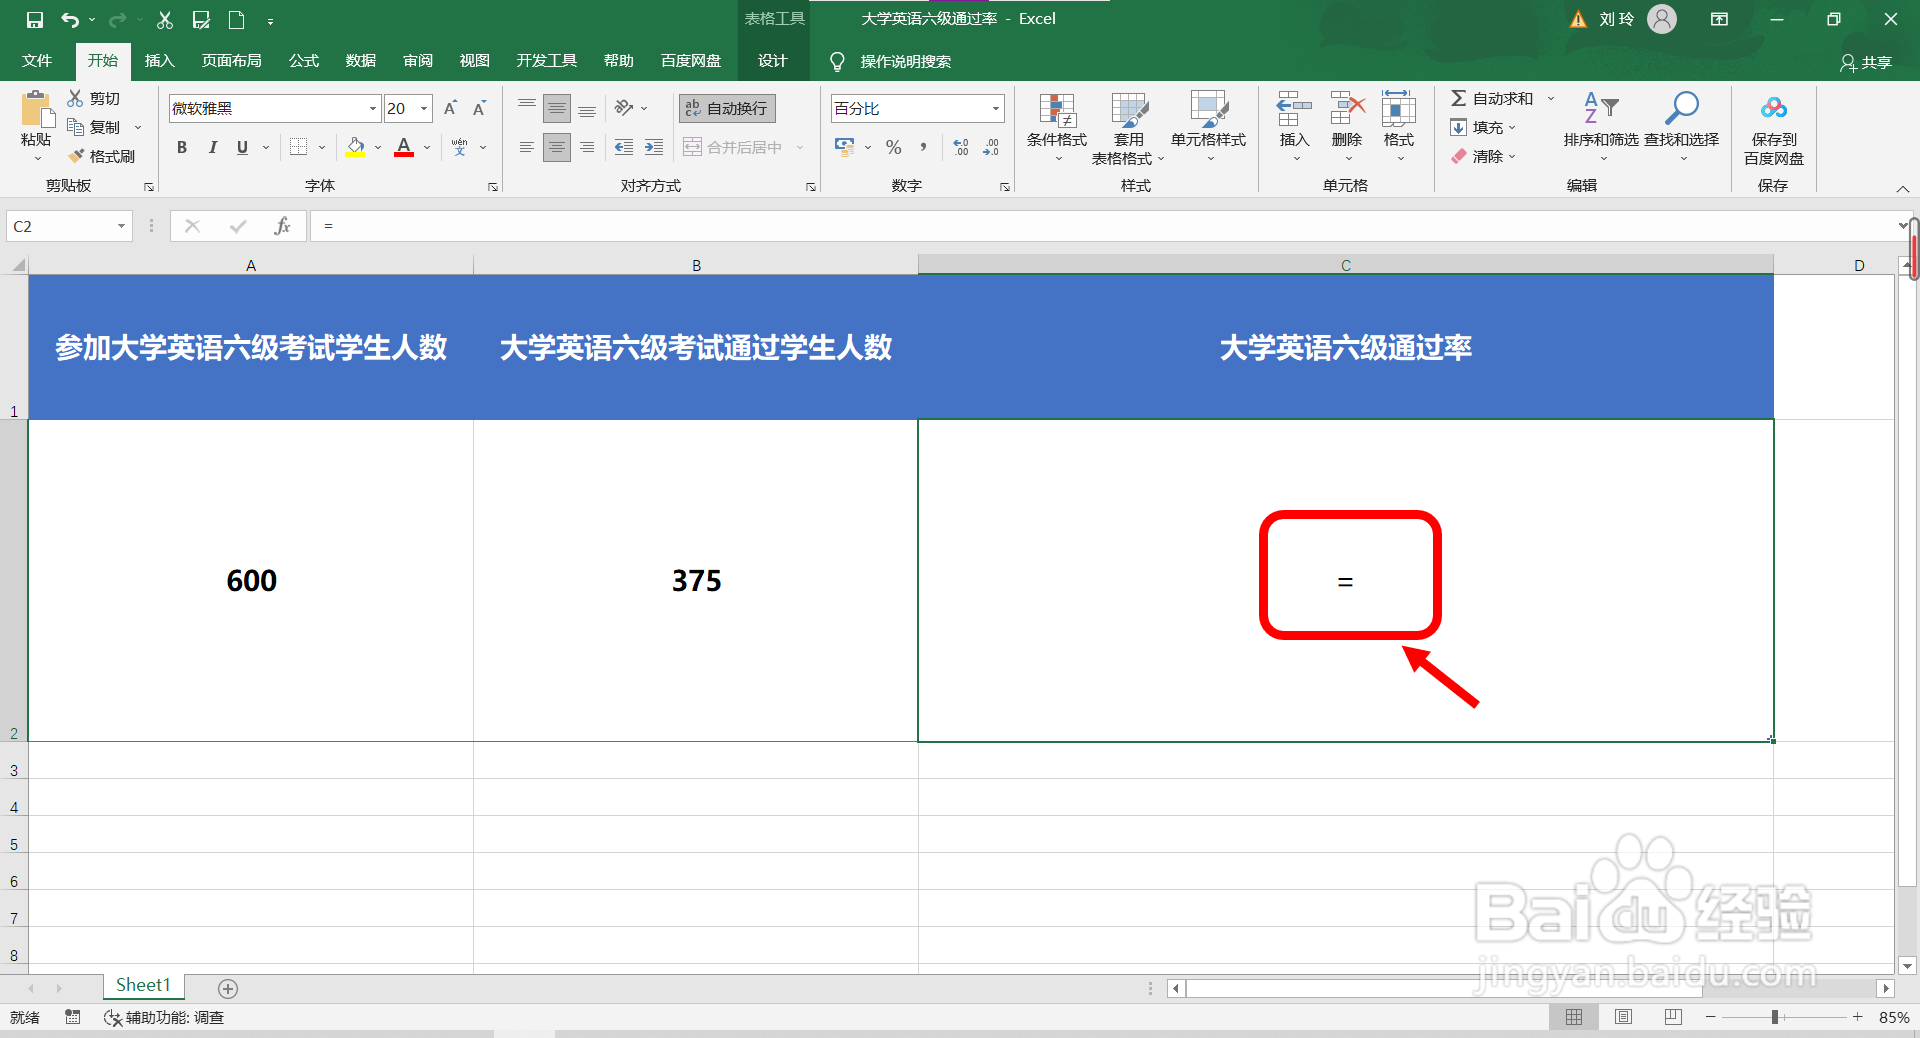This screenshot has width=1920, height=1038.
Task: Click the Sort and Filter icon
Action: pos(1601,108)
